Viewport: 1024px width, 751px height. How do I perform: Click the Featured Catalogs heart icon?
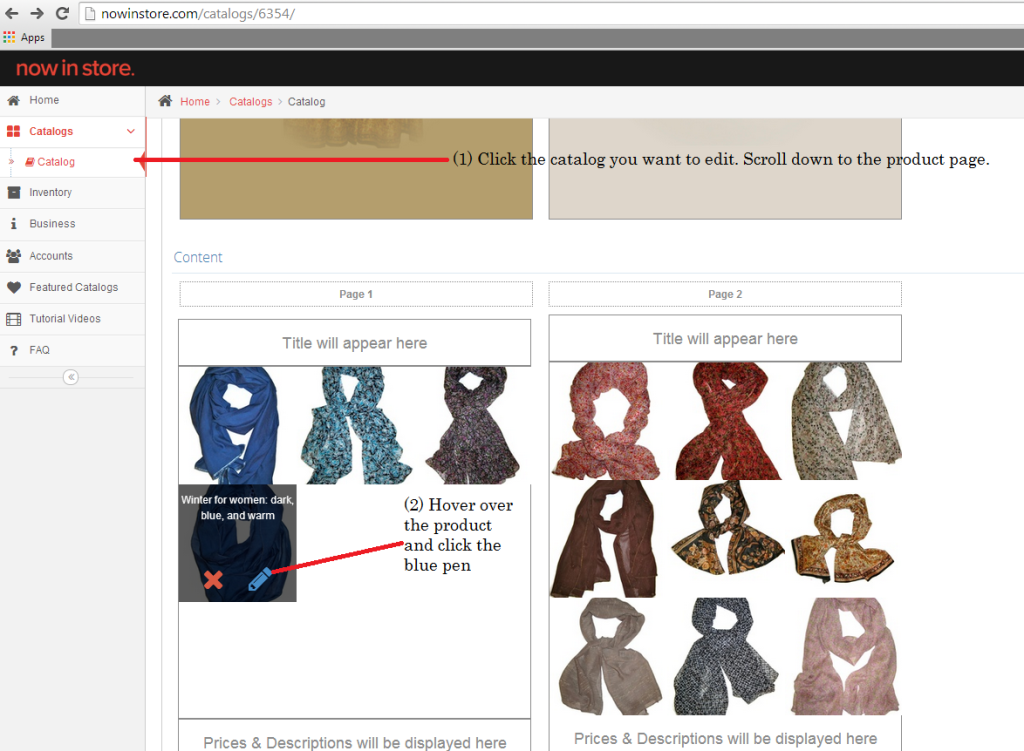point(13,287)
